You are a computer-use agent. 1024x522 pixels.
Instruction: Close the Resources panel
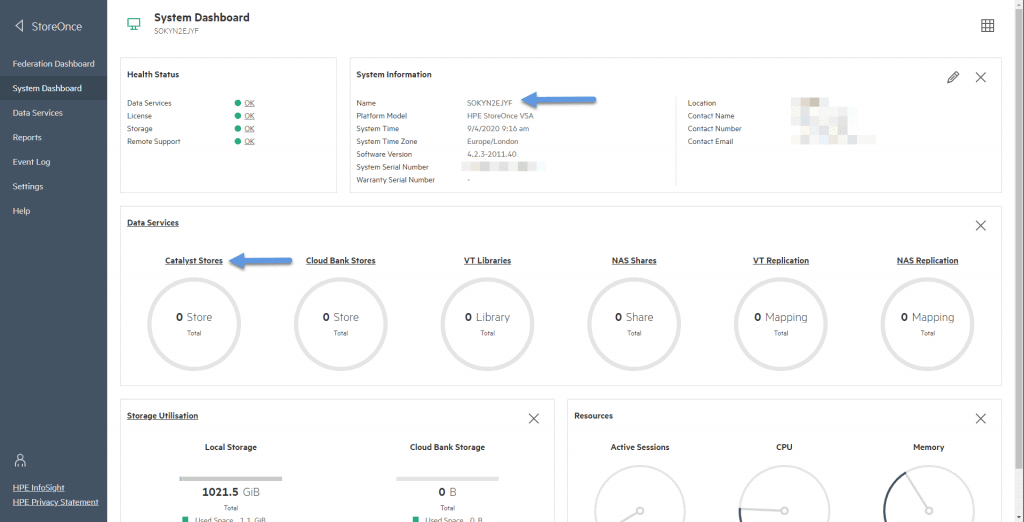980,419
